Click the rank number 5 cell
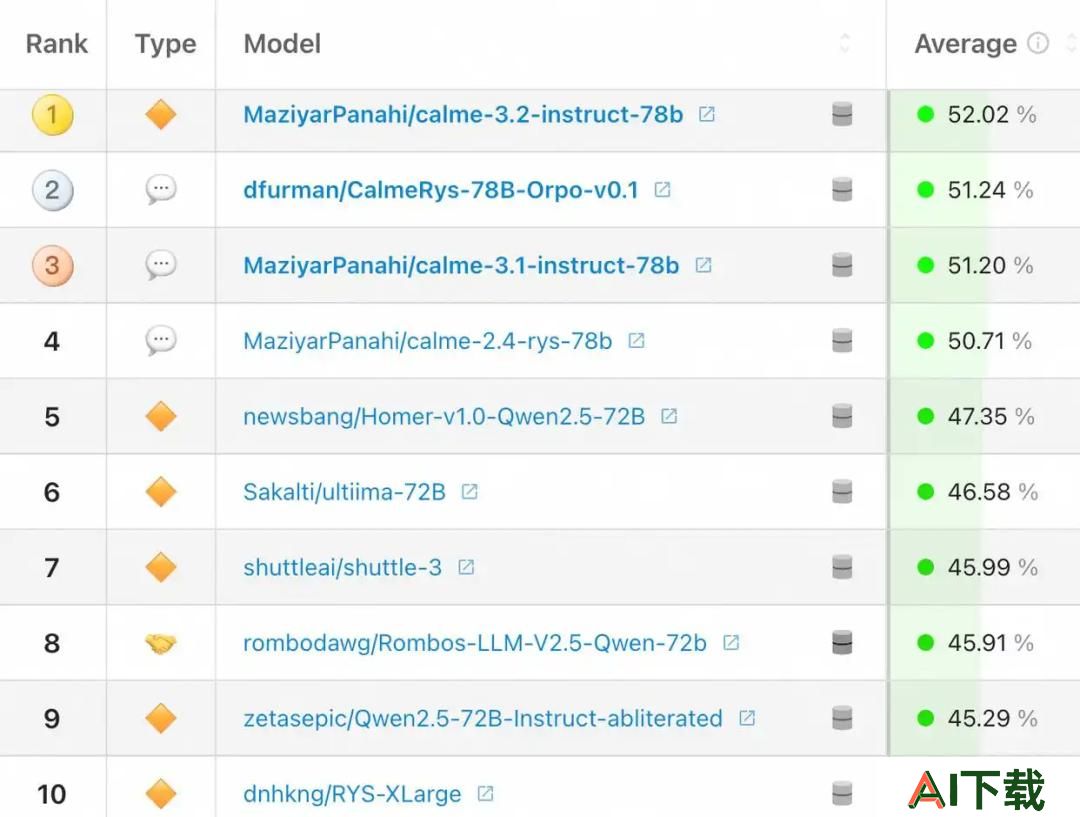The height and width of the screenshot is (817, 1080). pos(52,417)
